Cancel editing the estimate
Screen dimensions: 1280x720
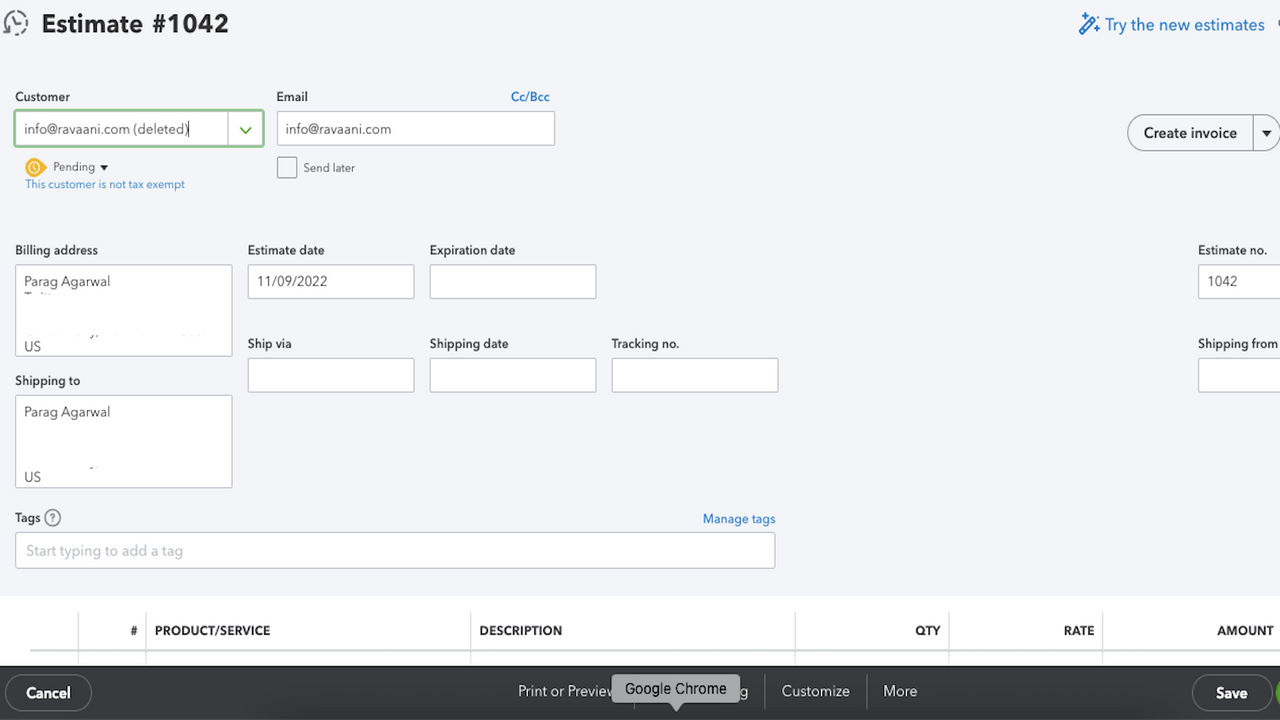[48, 692]
